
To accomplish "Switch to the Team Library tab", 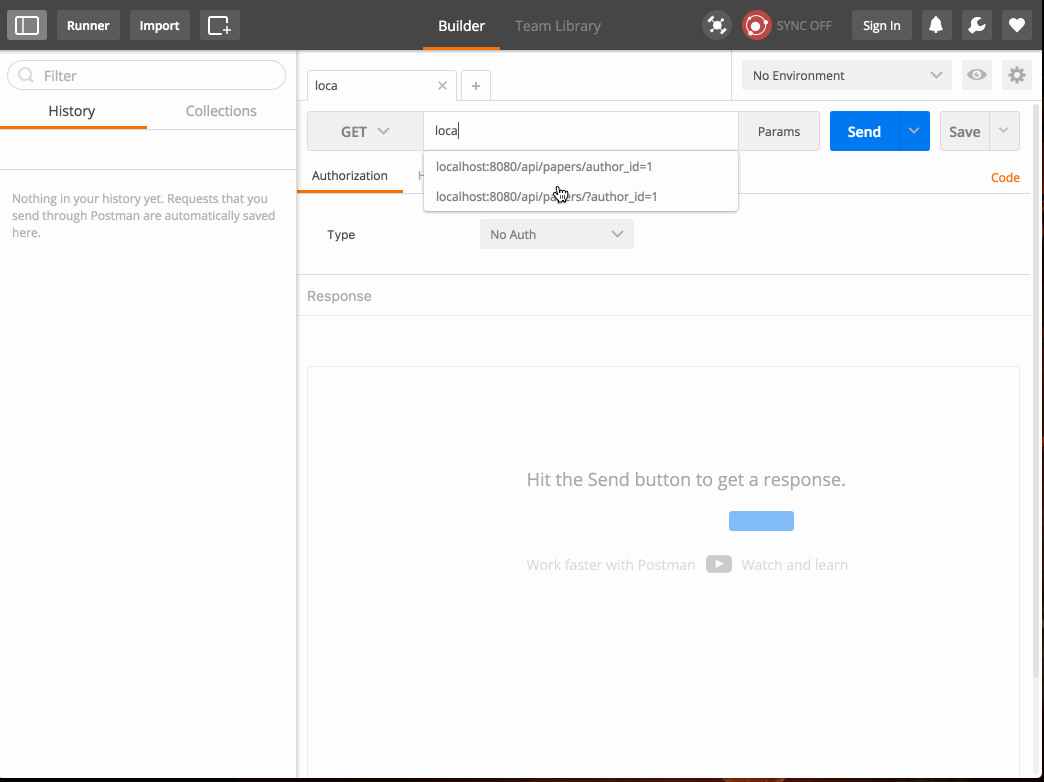I will (558, 26).
